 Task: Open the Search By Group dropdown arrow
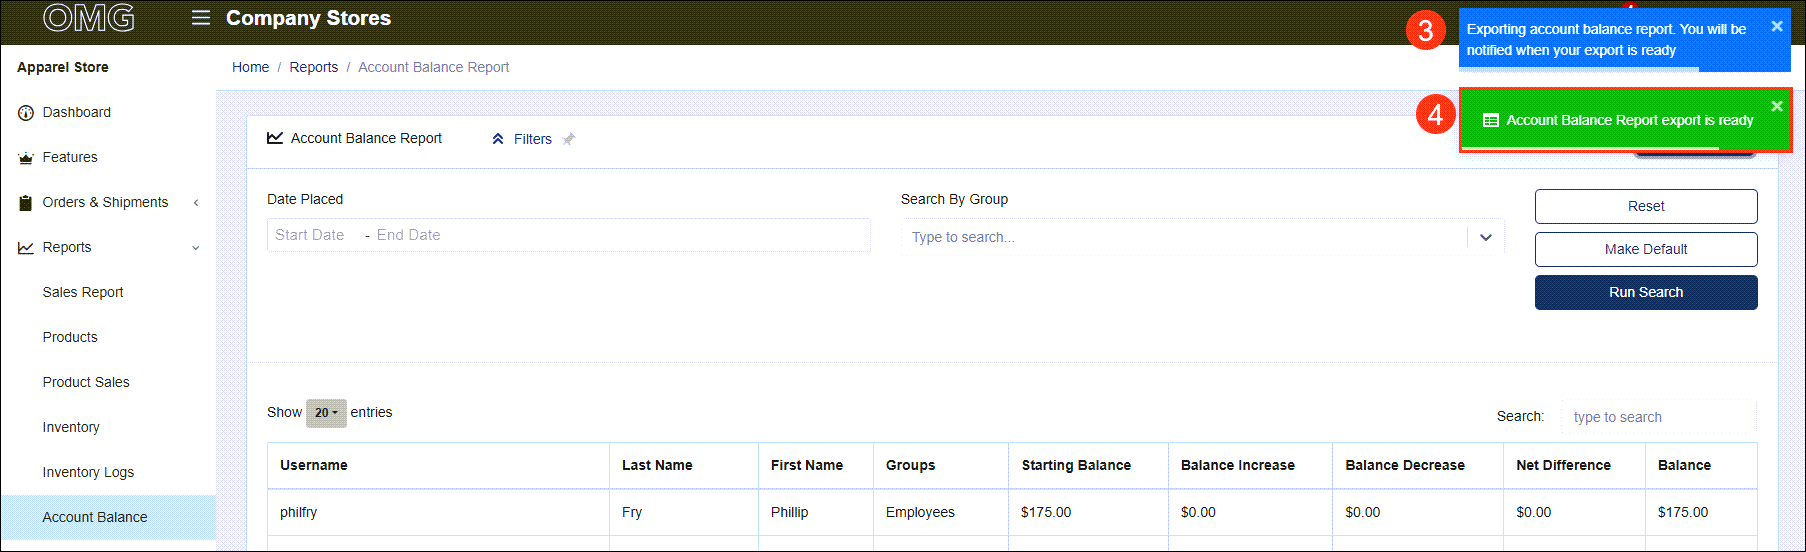1486,237
